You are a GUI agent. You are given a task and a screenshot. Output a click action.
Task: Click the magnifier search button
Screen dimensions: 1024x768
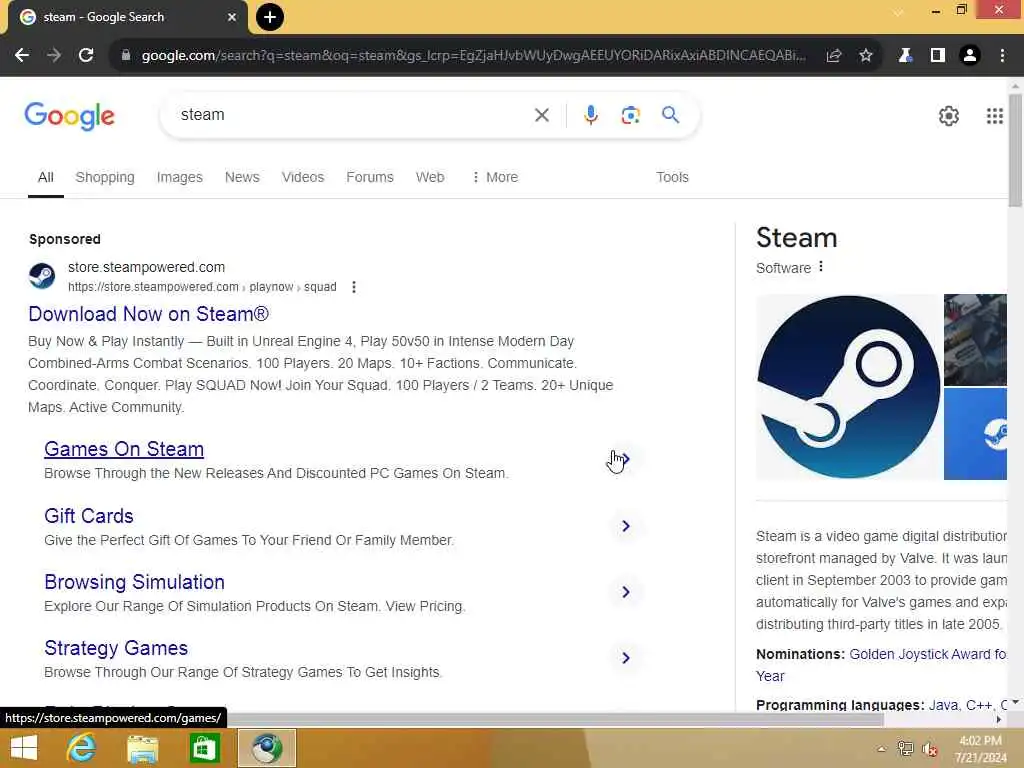point(671,115)
